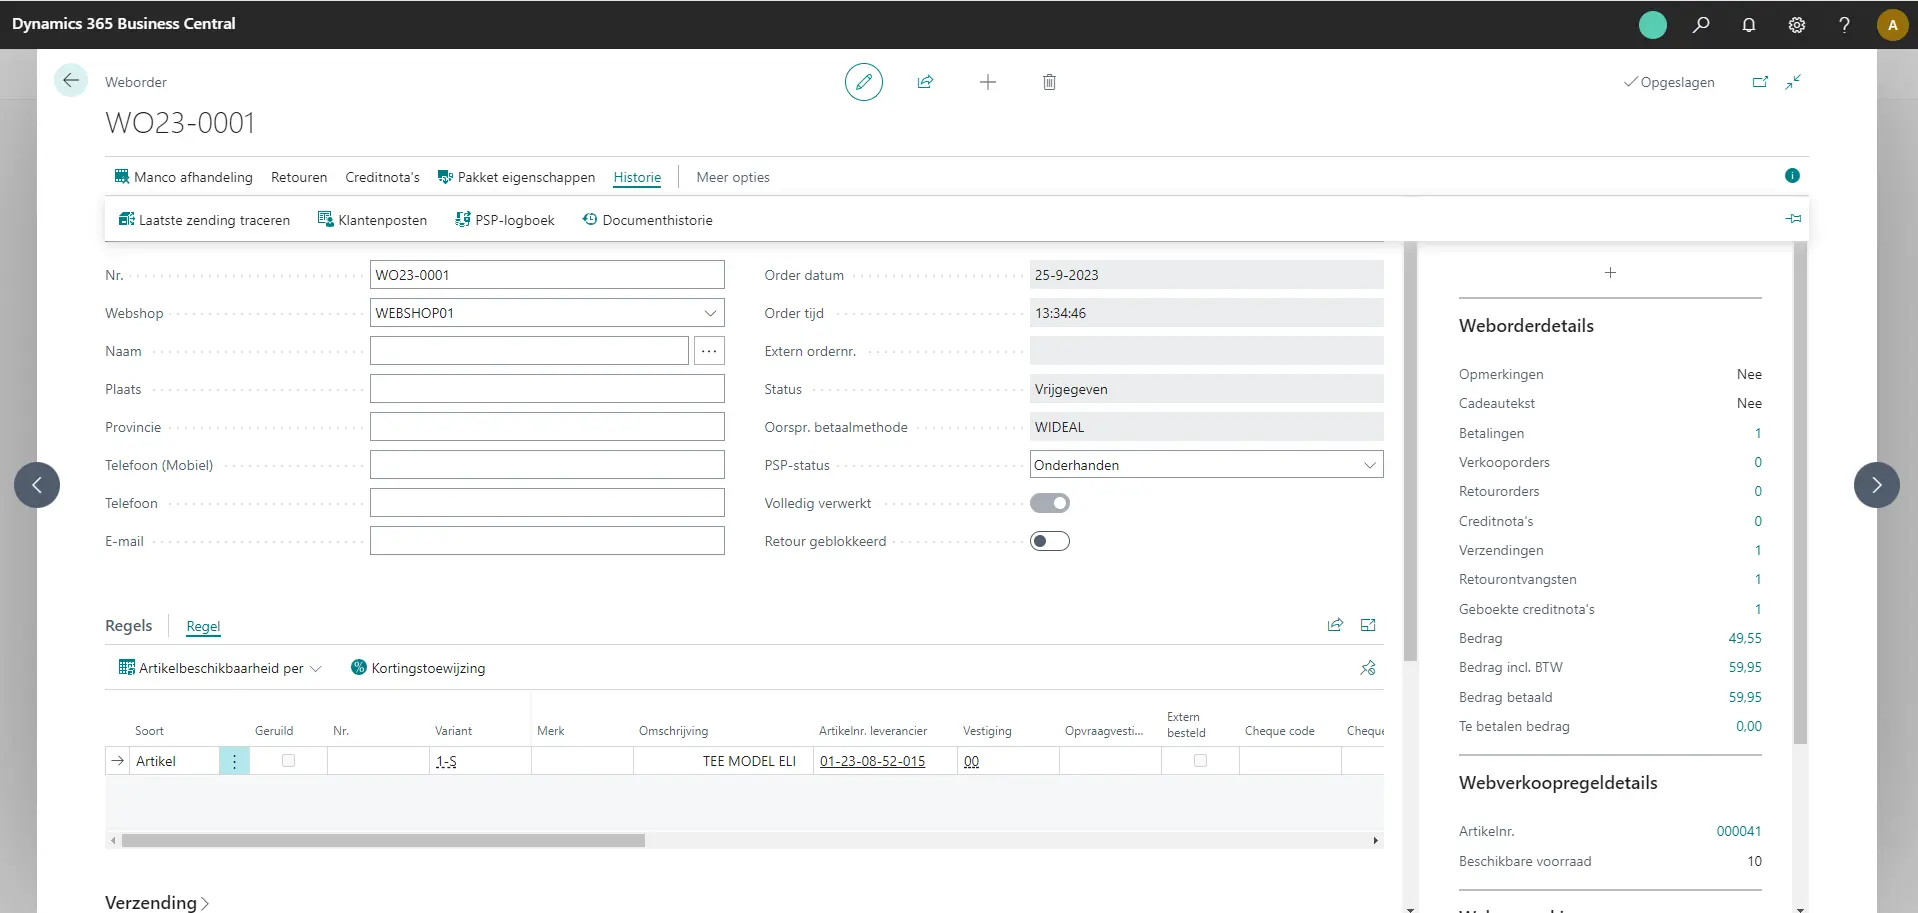
Task: Toggle Volledig verwerkt switch
Action: [1050, 503]
